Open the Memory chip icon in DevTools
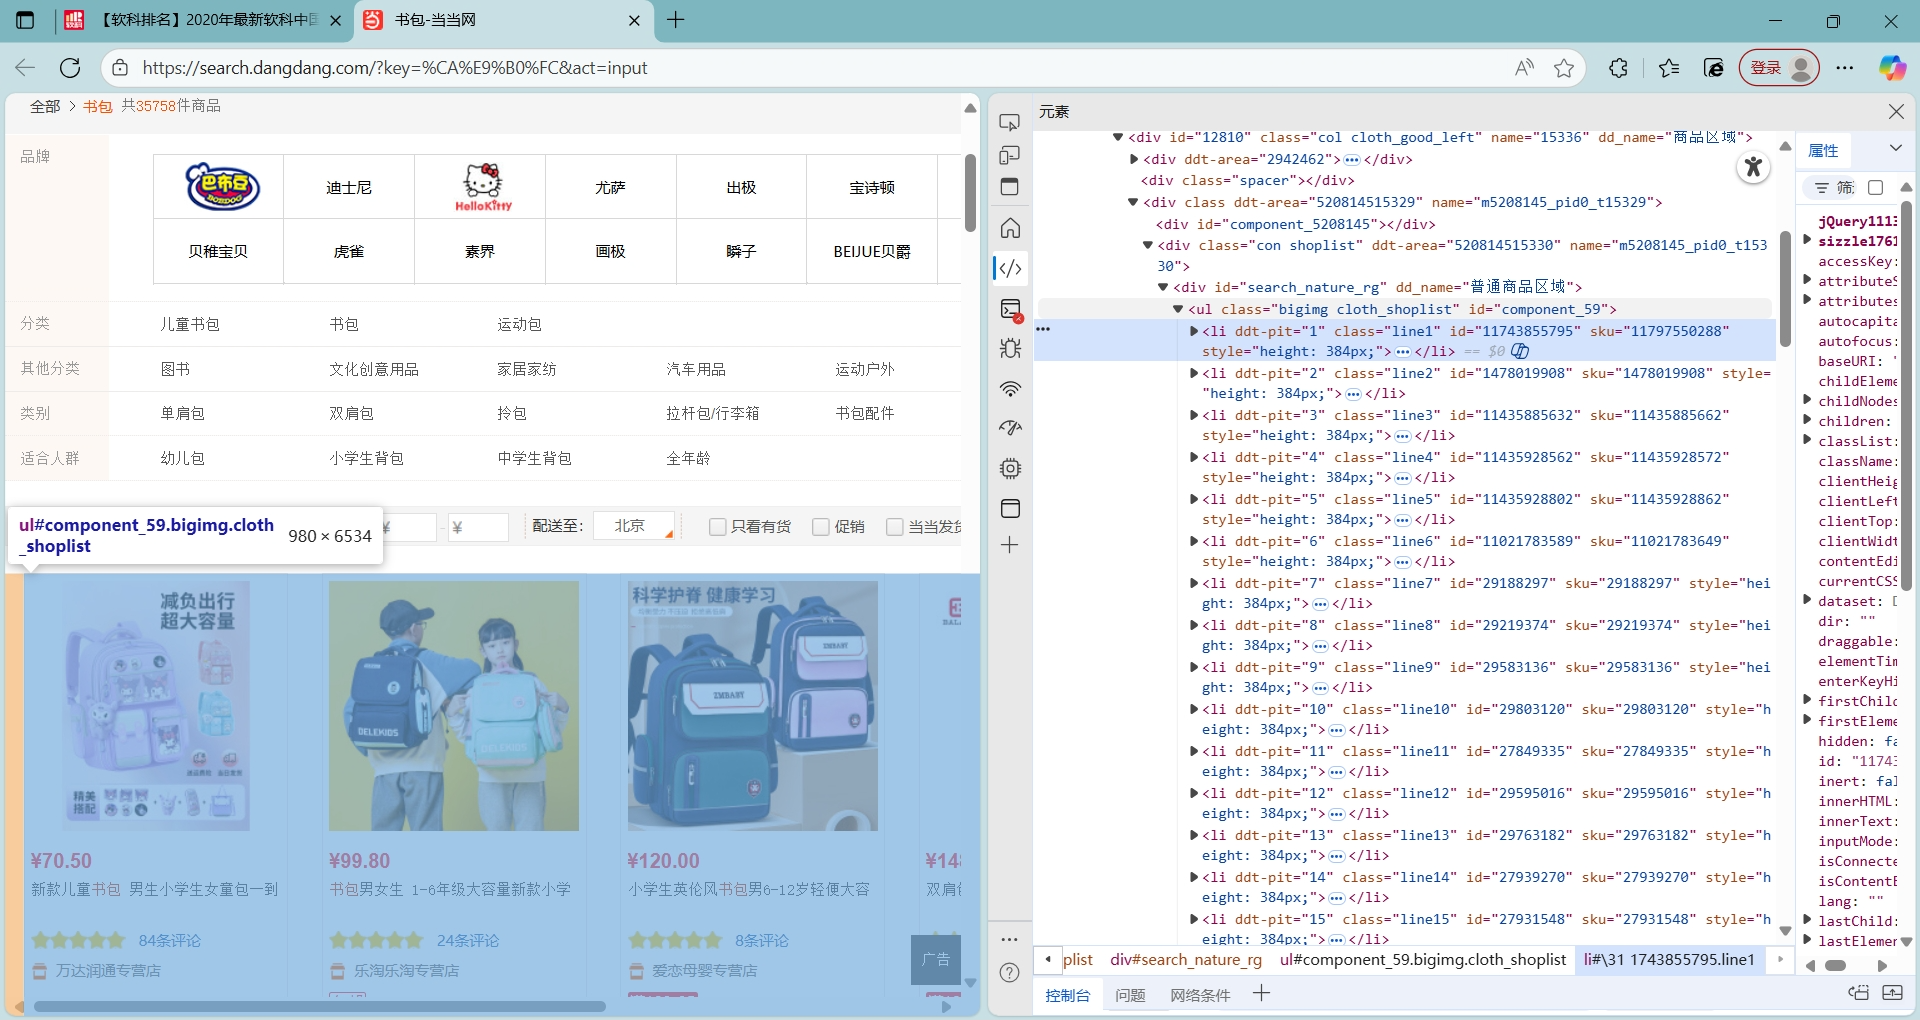Screen dimensions: 1920x1020 pyautogui.click(x=1010, y=468)
